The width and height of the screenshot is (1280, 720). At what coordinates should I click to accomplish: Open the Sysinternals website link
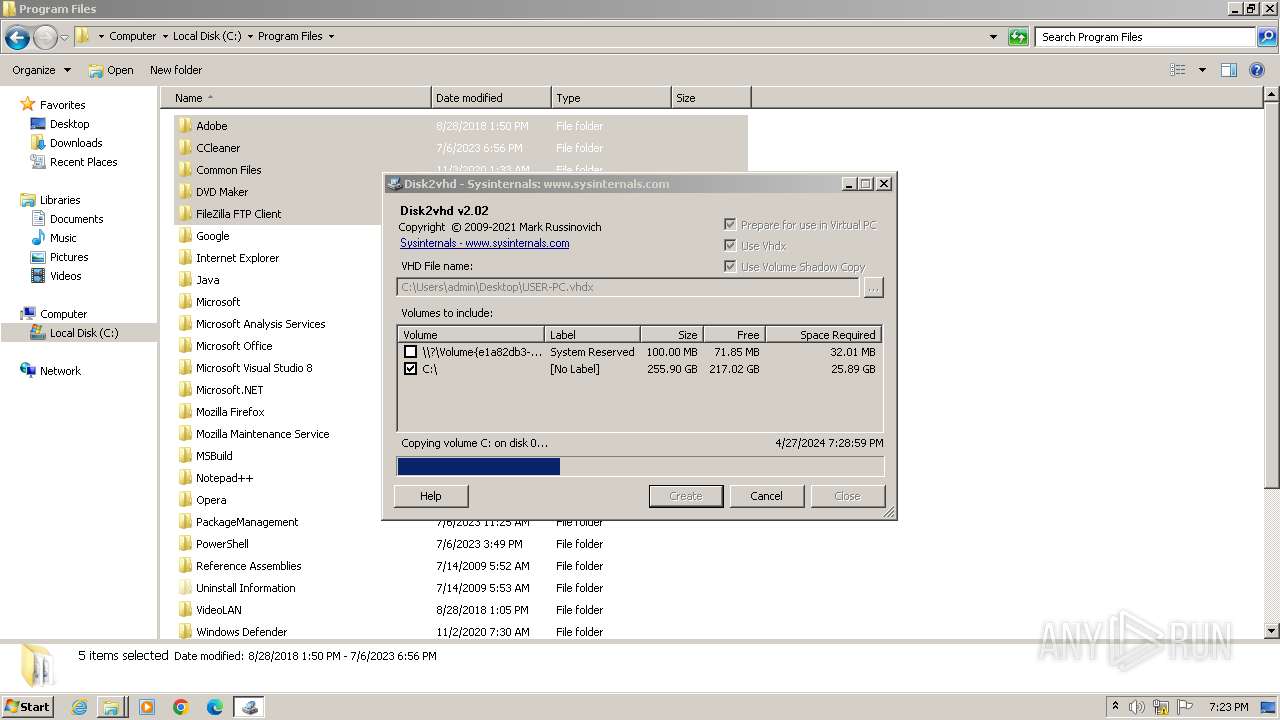coord(485,243)
